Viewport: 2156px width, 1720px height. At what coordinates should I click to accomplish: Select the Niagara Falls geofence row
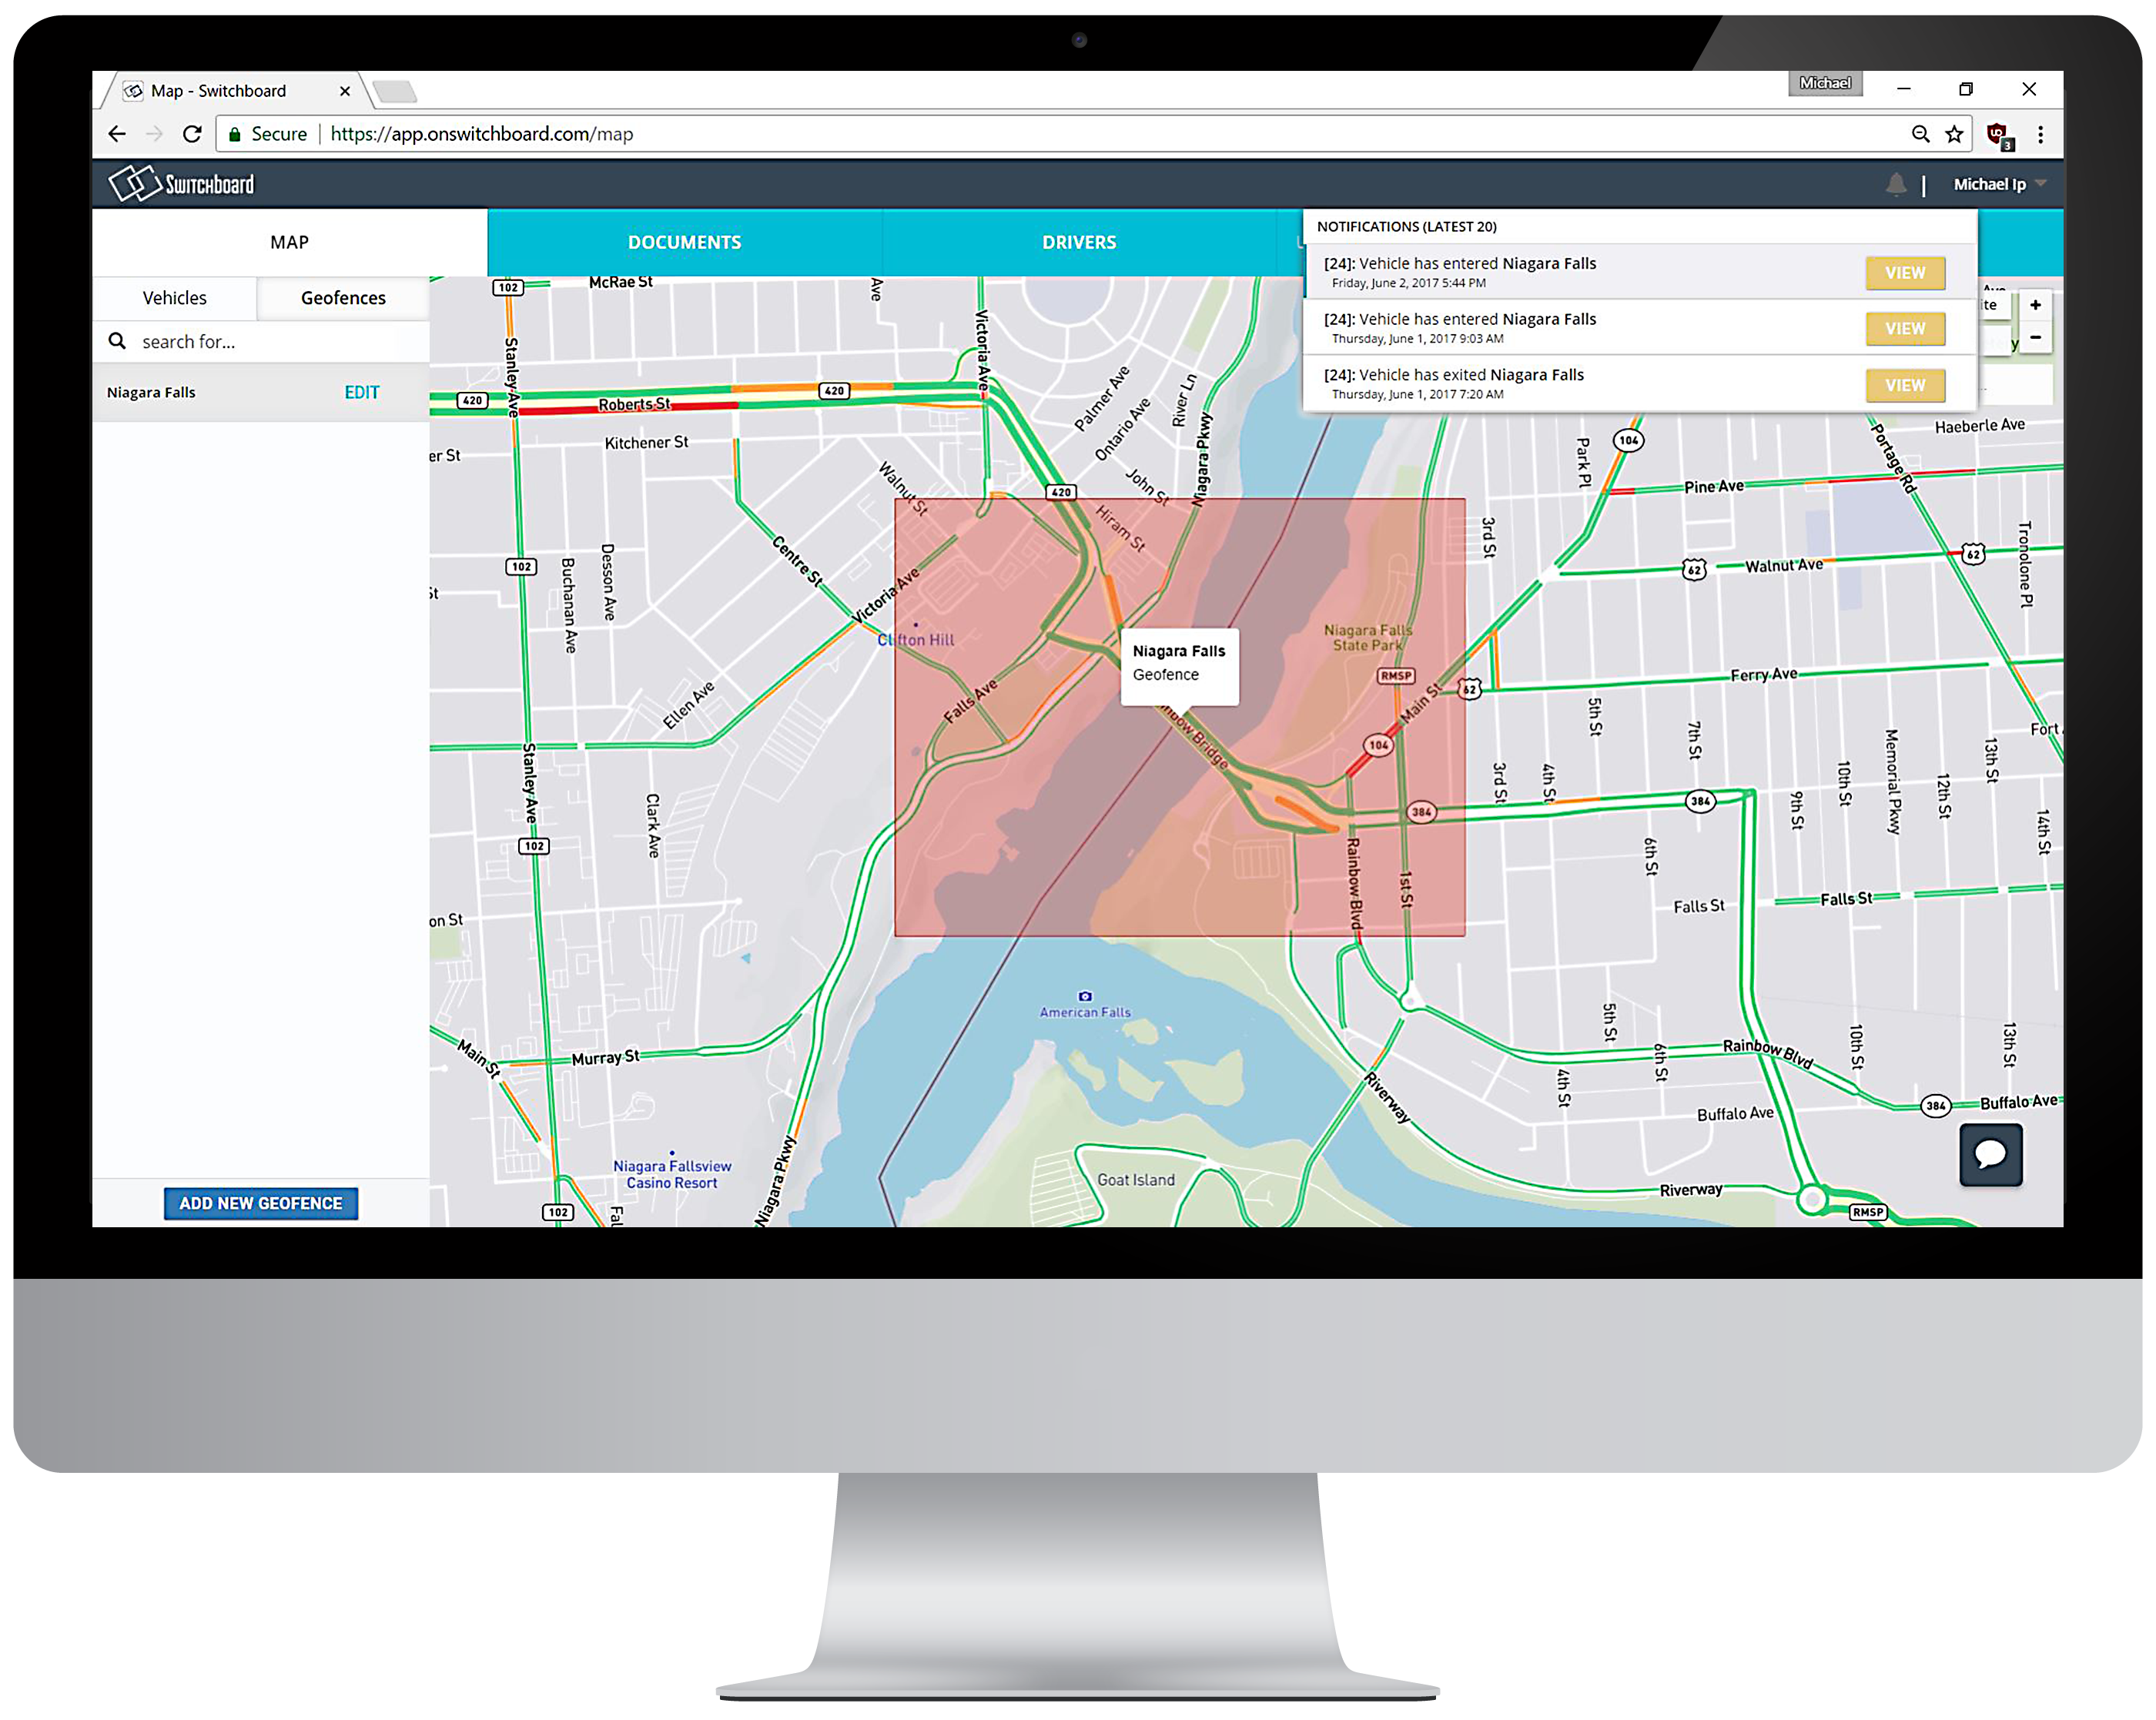click(260, 392)
